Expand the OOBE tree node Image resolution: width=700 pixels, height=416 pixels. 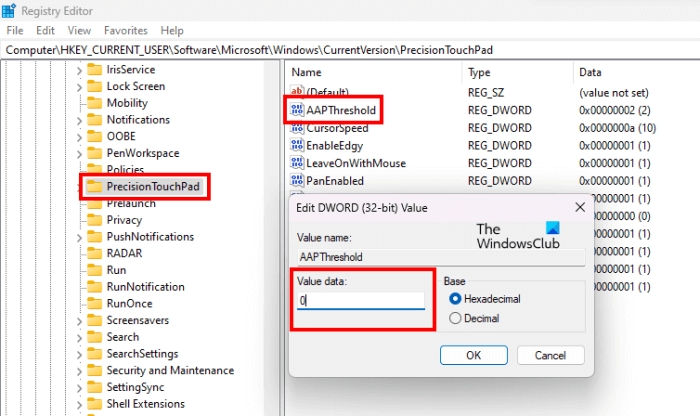coord(79,137)
